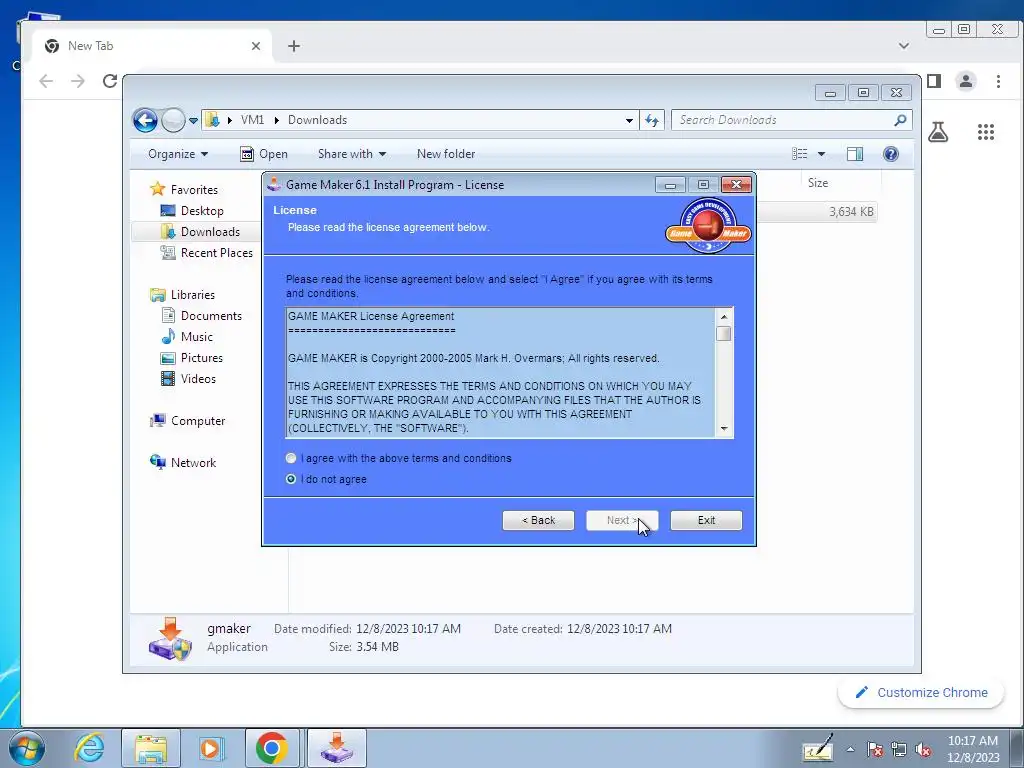Click the gmaker icon in details pane
The height and width of the screenshot is (768, 1024).
(170, 639)
